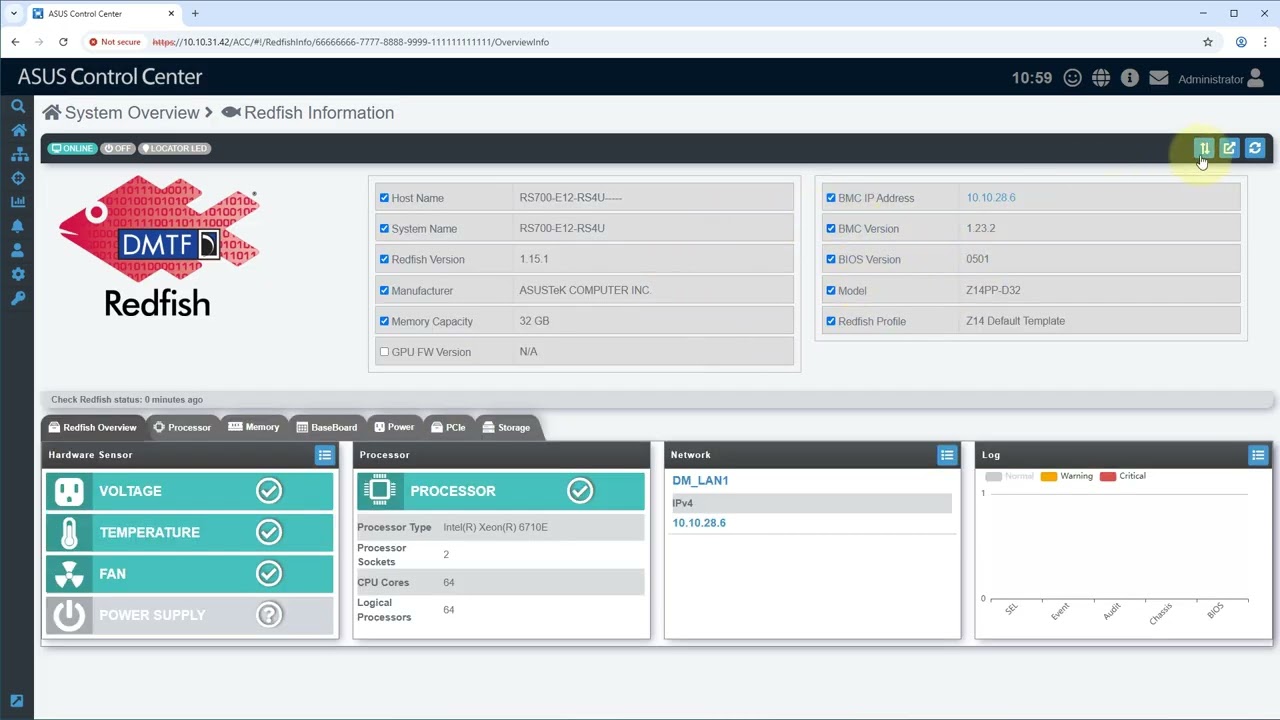
Task: Uncheck the Host Name checkbox
Action: tap(384, 198)
